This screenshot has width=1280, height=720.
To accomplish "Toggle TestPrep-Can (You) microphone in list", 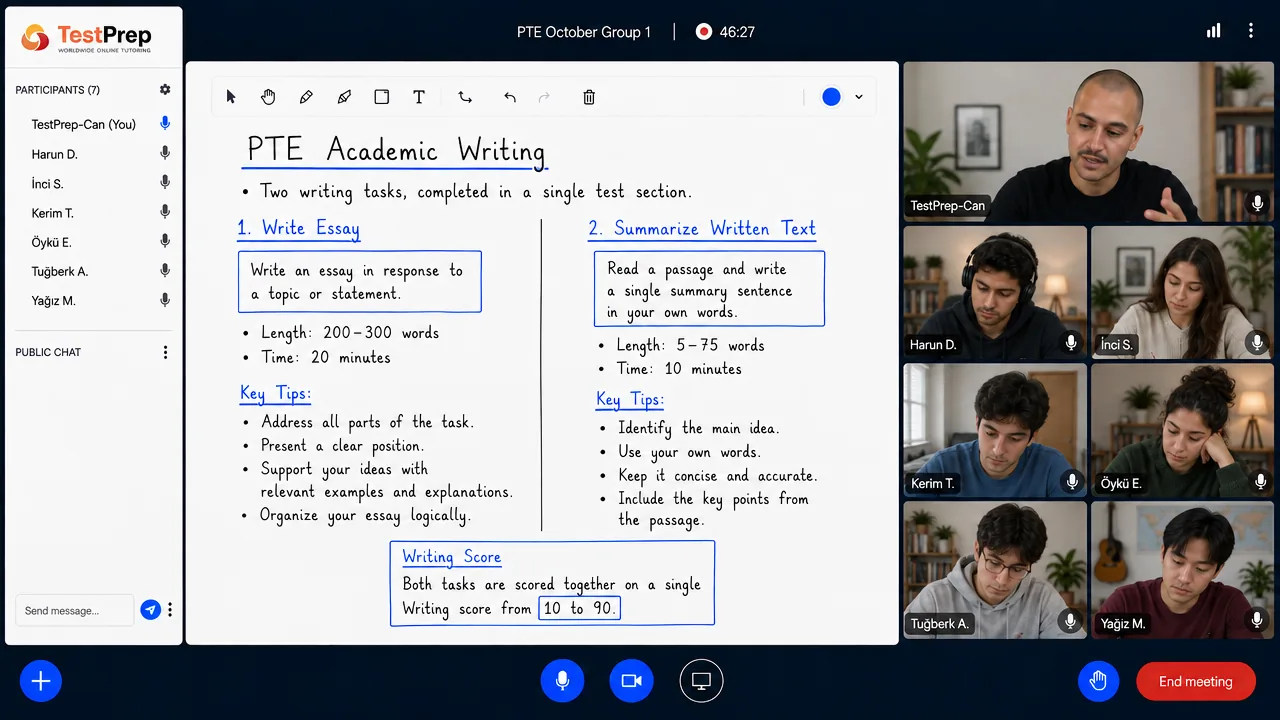I will pyautogui.click(x=165, y=124).
